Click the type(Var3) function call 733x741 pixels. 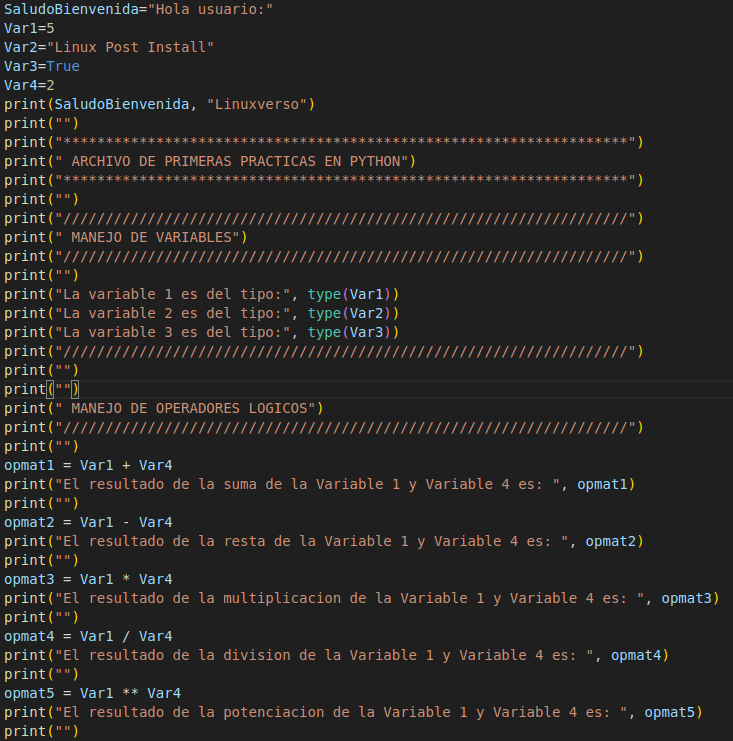tap(352, 332)
